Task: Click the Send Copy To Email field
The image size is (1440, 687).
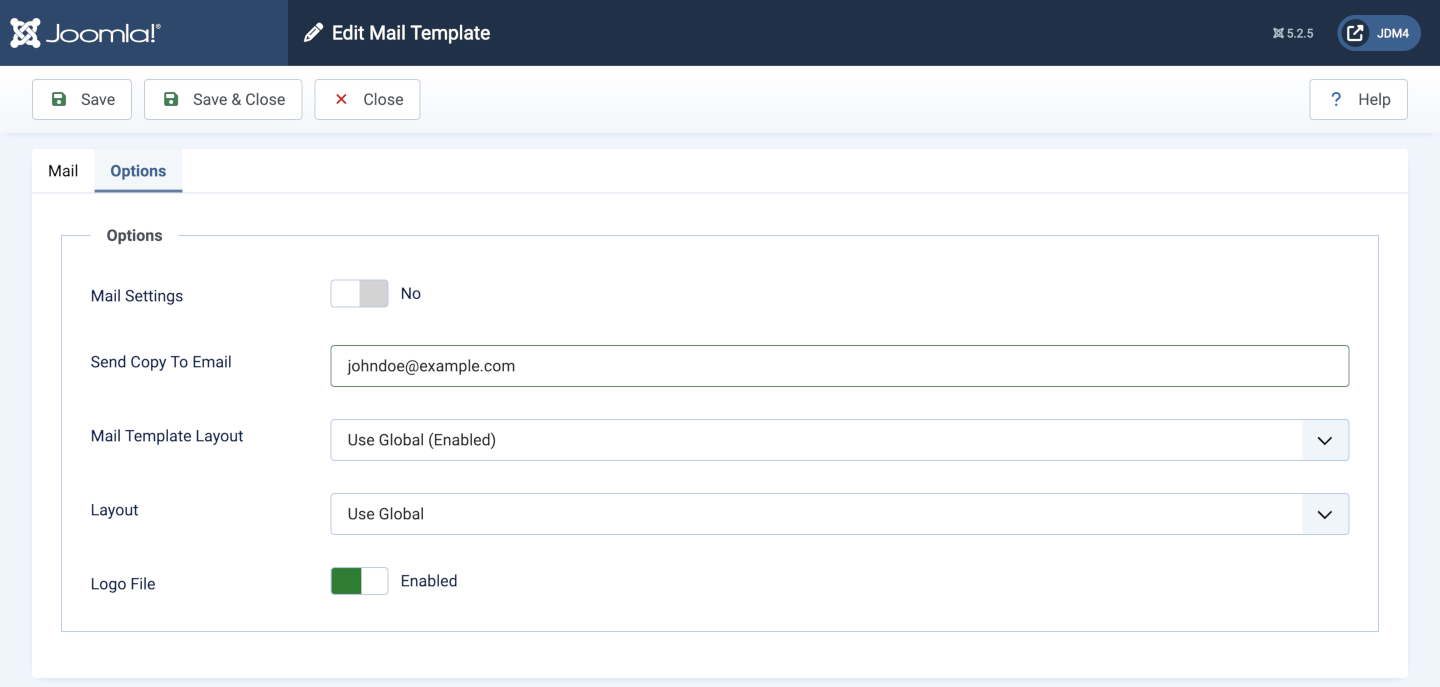Action: pyautogui.click(x=839, y=366)
